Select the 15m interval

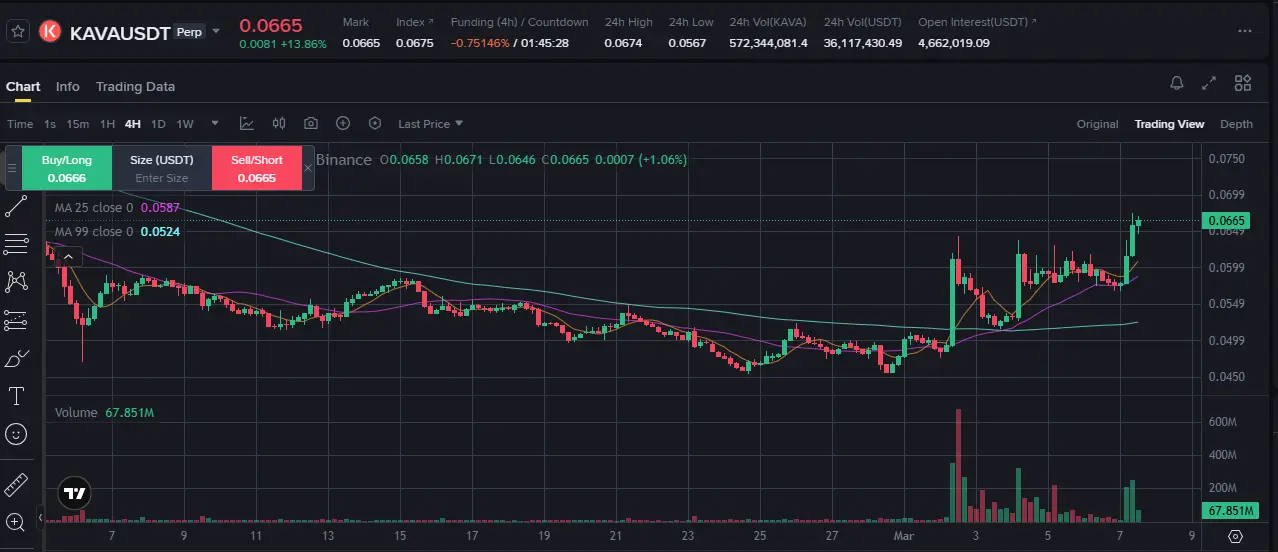point(78,124)
